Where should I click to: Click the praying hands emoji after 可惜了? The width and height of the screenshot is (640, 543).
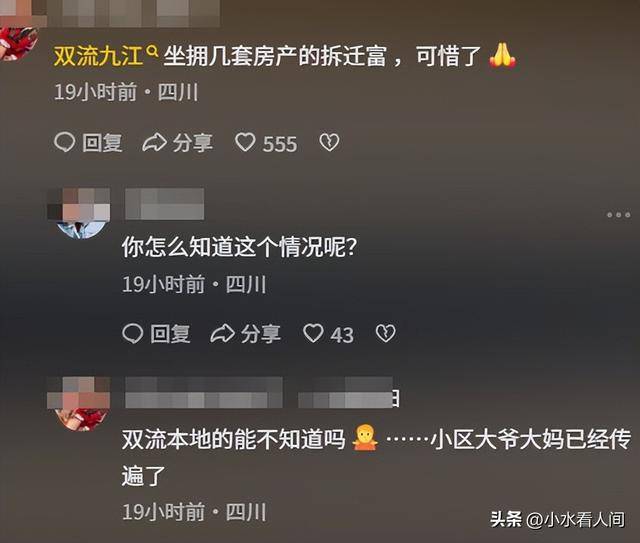[502, 56]
